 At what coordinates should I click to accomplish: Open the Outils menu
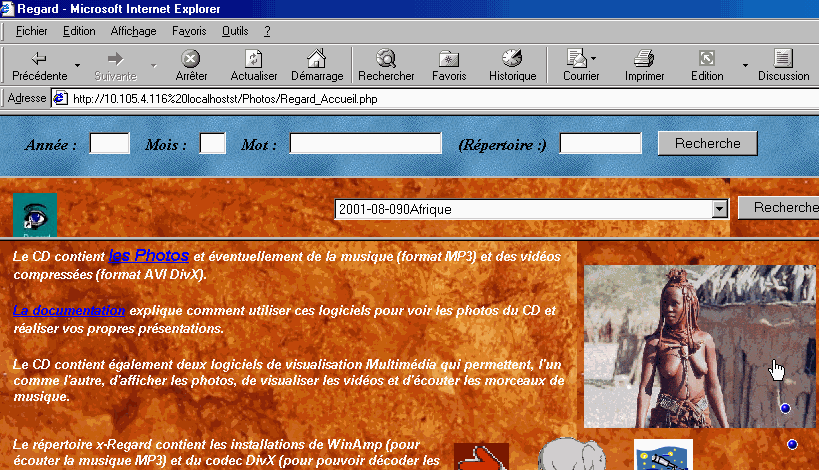[x=235, y=31]
